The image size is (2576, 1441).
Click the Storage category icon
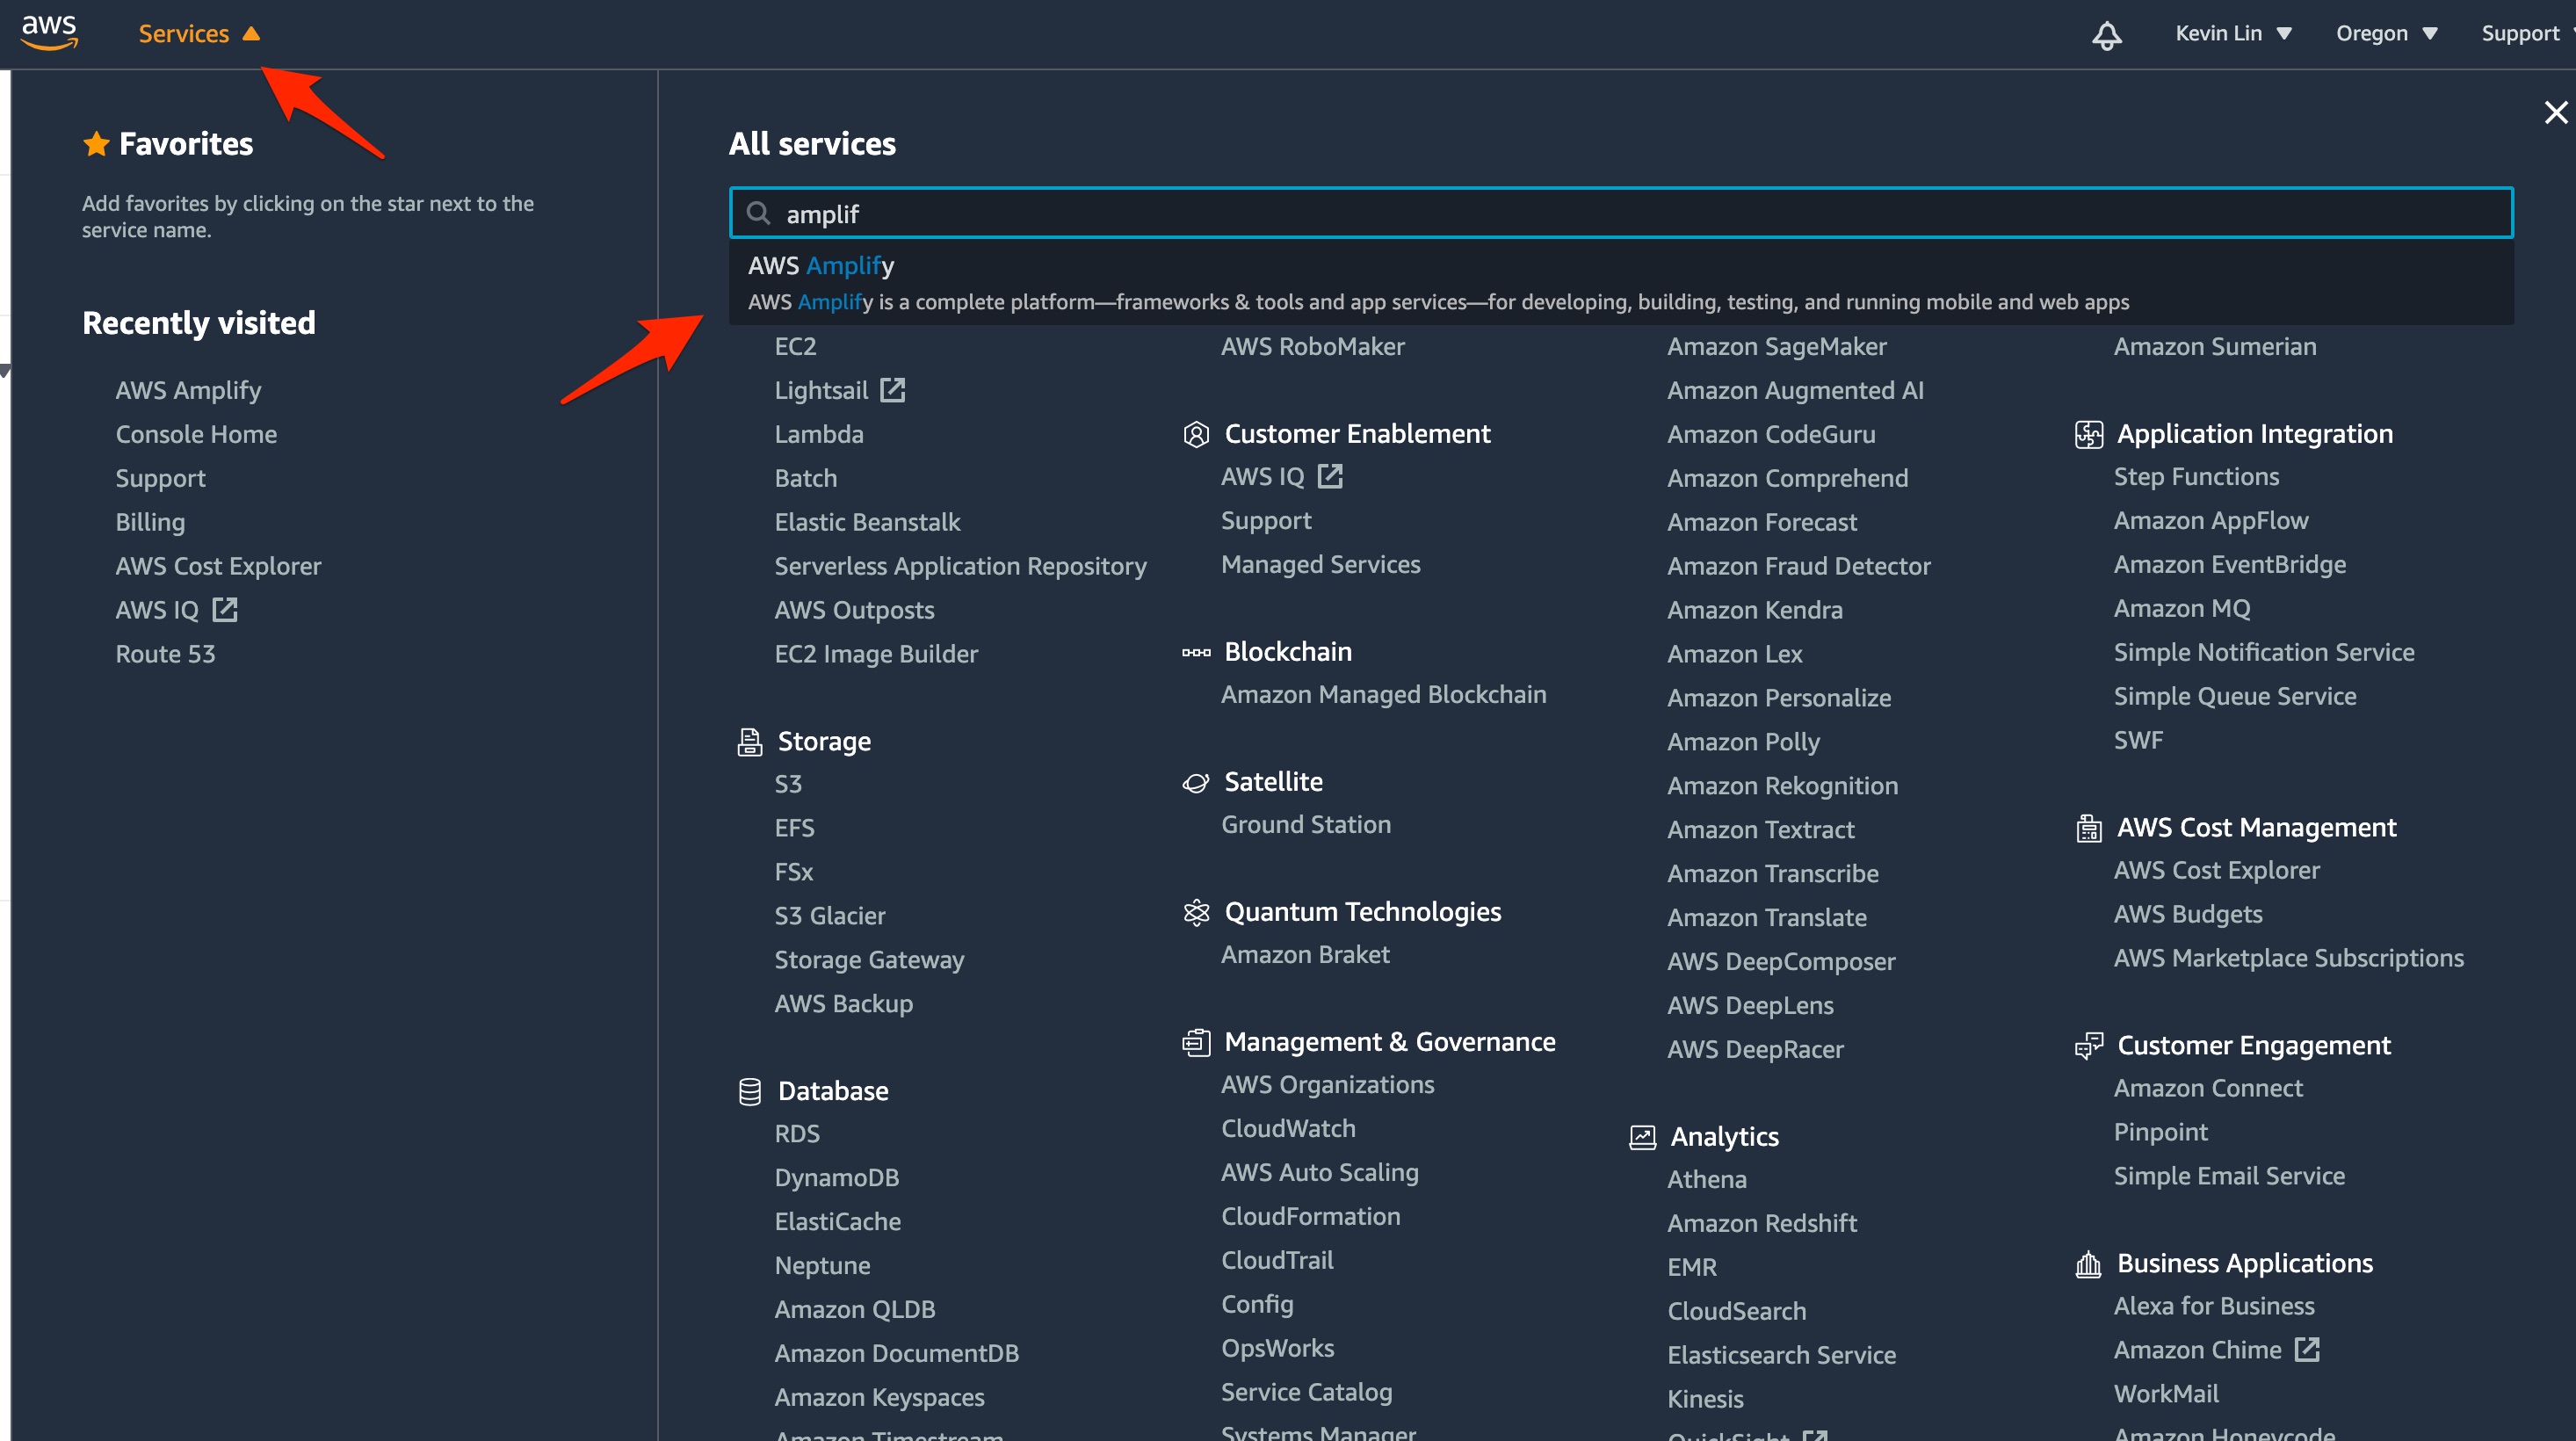(749, 742)
